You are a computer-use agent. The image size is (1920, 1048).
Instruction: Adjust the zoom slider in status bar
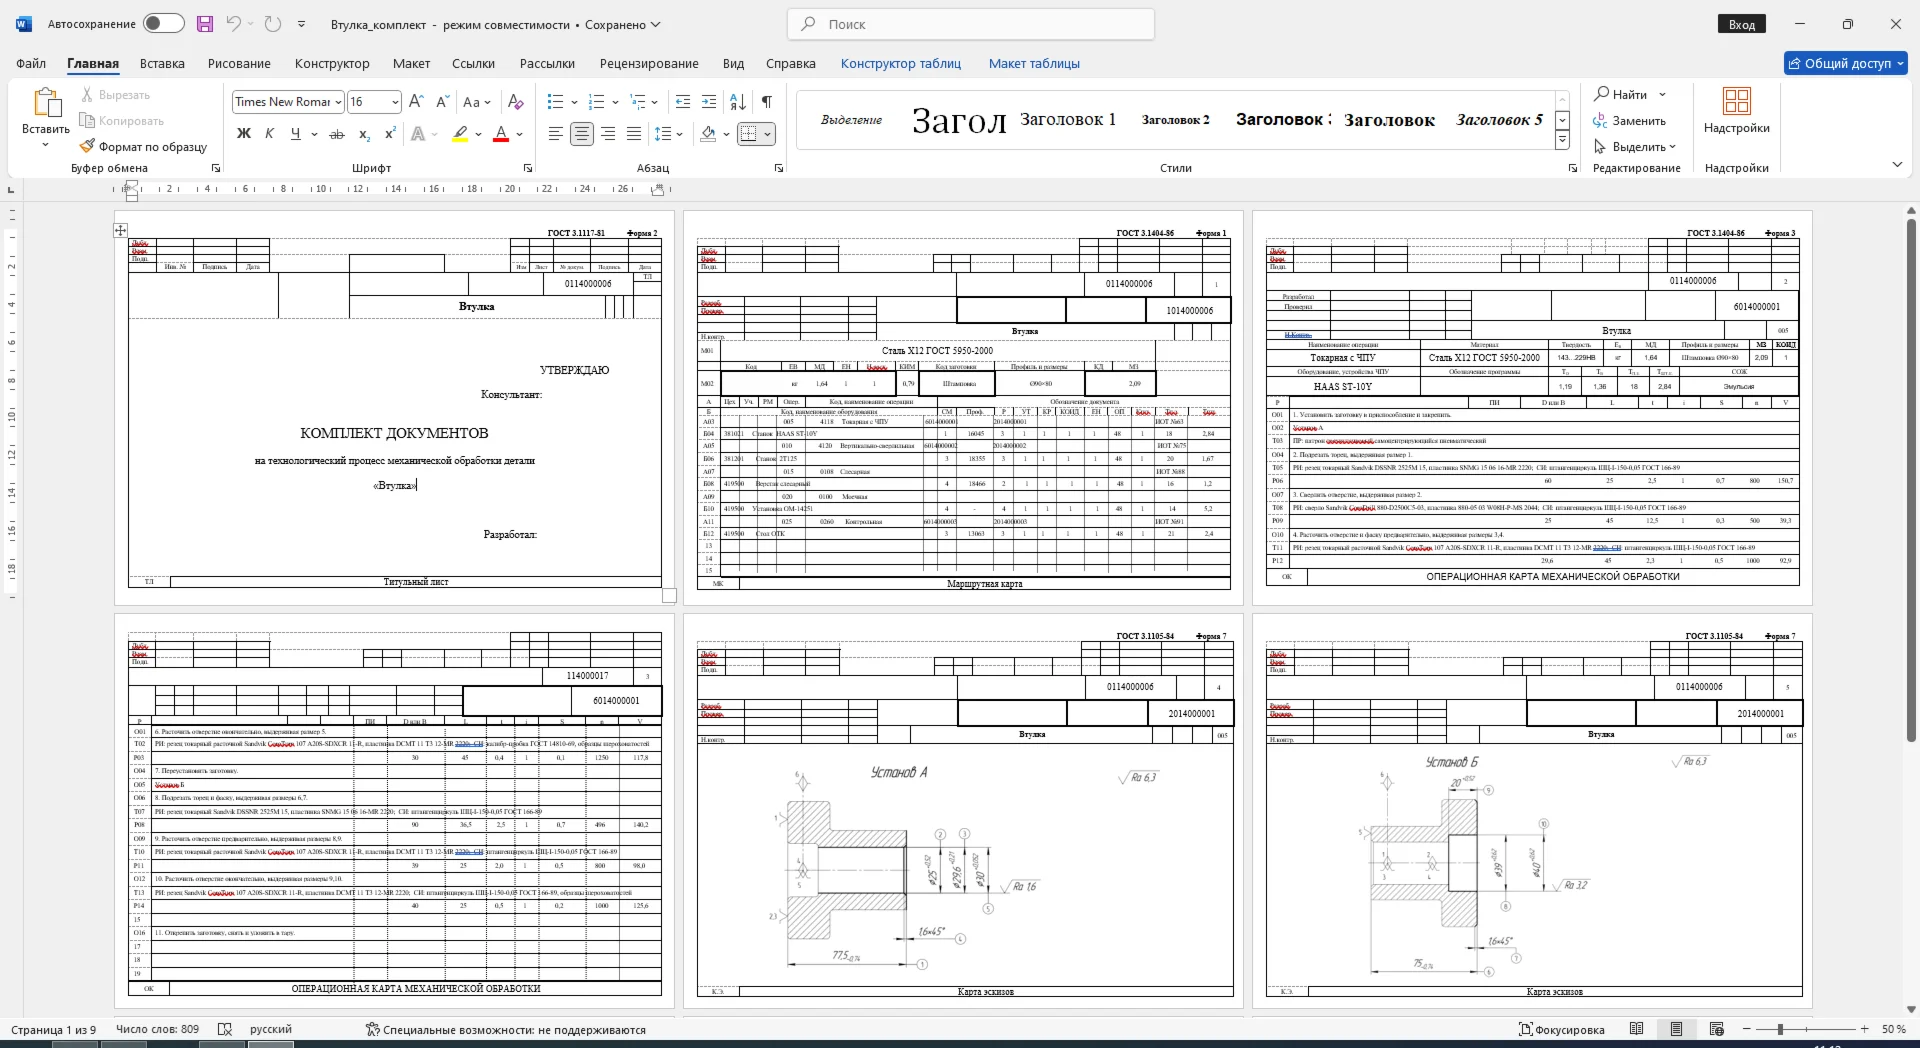(x=1780, y=1029)
